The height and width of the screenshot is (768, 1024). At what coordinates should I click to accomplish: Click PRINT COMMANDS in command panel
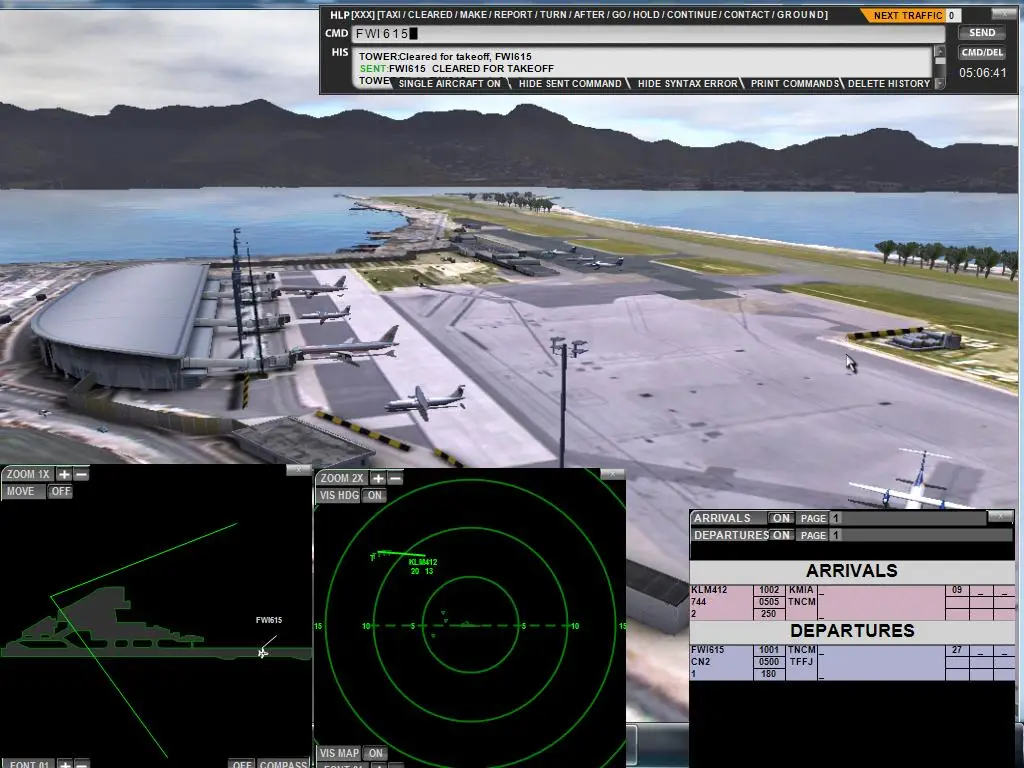point(794,84)
